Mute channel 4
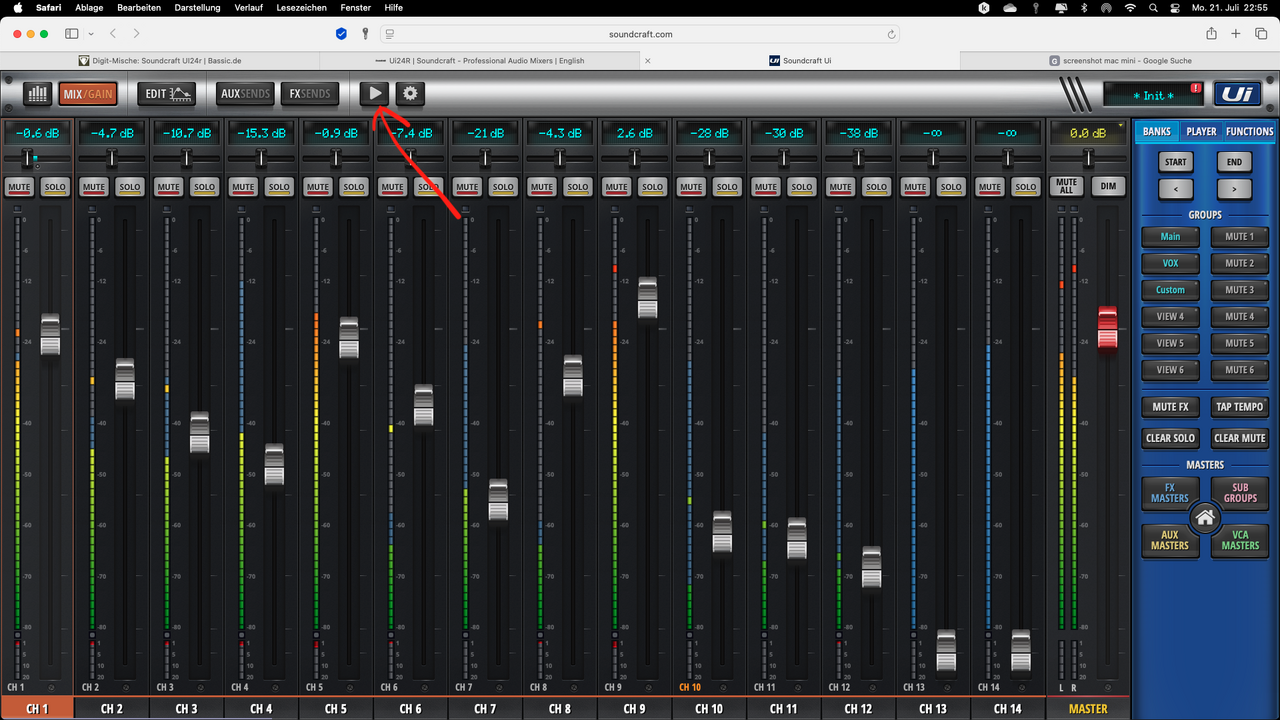The height and width of the screenshot is (720, 1280). click(243, 187)
